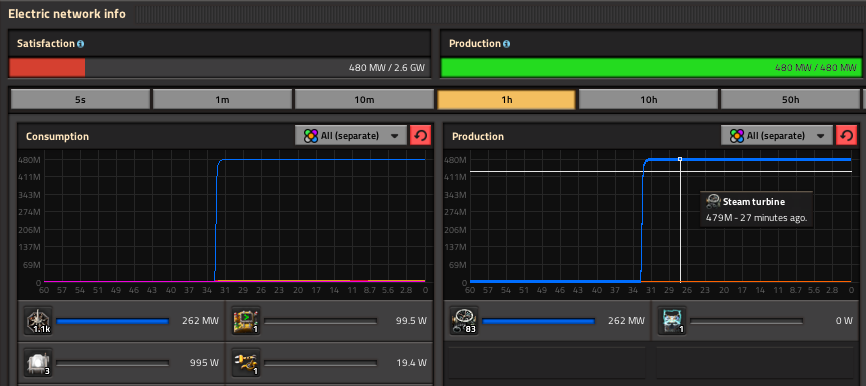866x386 pixels.
Task: Click the white marker point on Production graph
Action: pos(680,159)
